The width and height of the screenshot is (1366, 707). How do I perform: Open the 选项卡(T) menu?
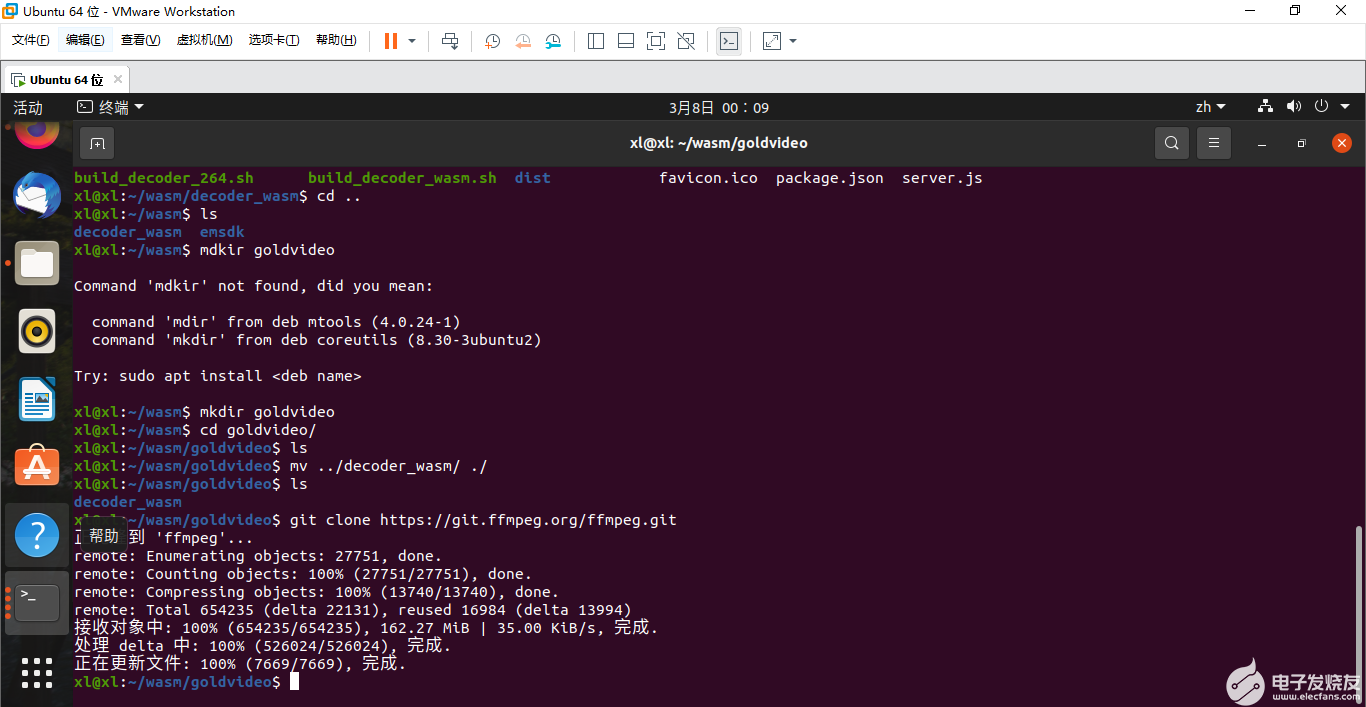pyautogui.click(x=274, y=40)
